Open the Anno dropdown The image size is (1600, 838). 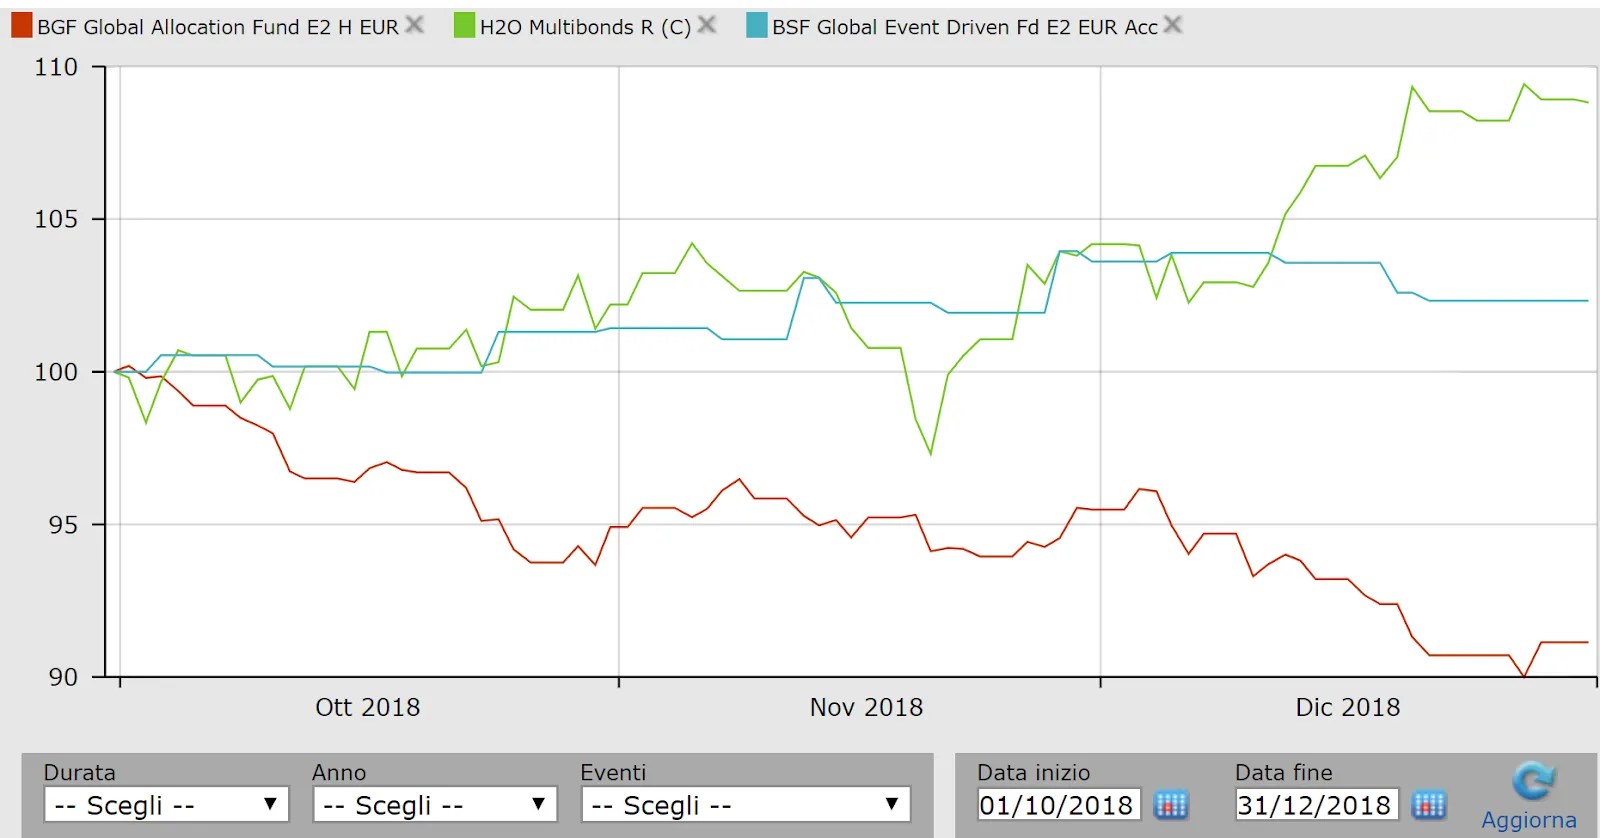(x=435, y=805)
